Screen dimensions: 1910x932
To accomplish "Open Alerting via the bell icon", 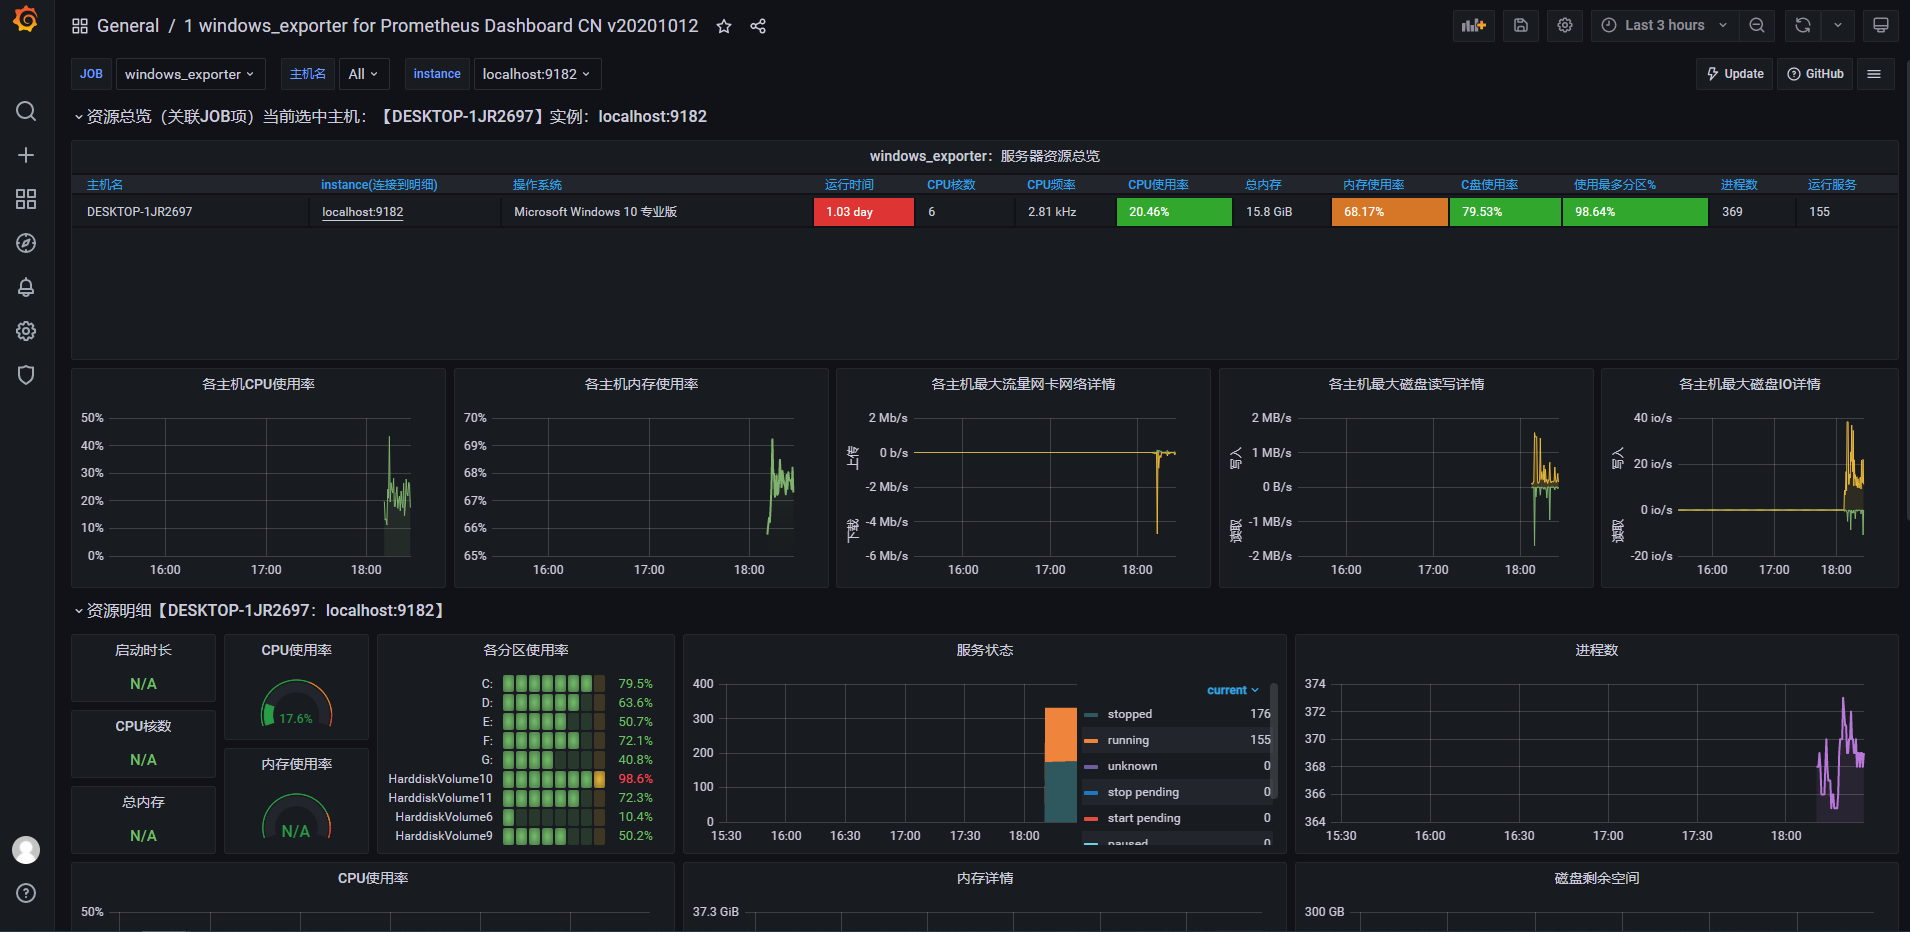I will (26, 287).
